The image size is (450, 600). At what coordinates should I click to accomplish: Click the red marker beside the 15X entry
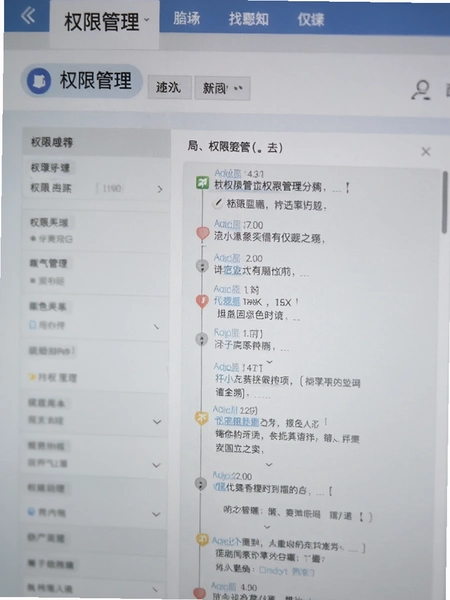(202, 301)
